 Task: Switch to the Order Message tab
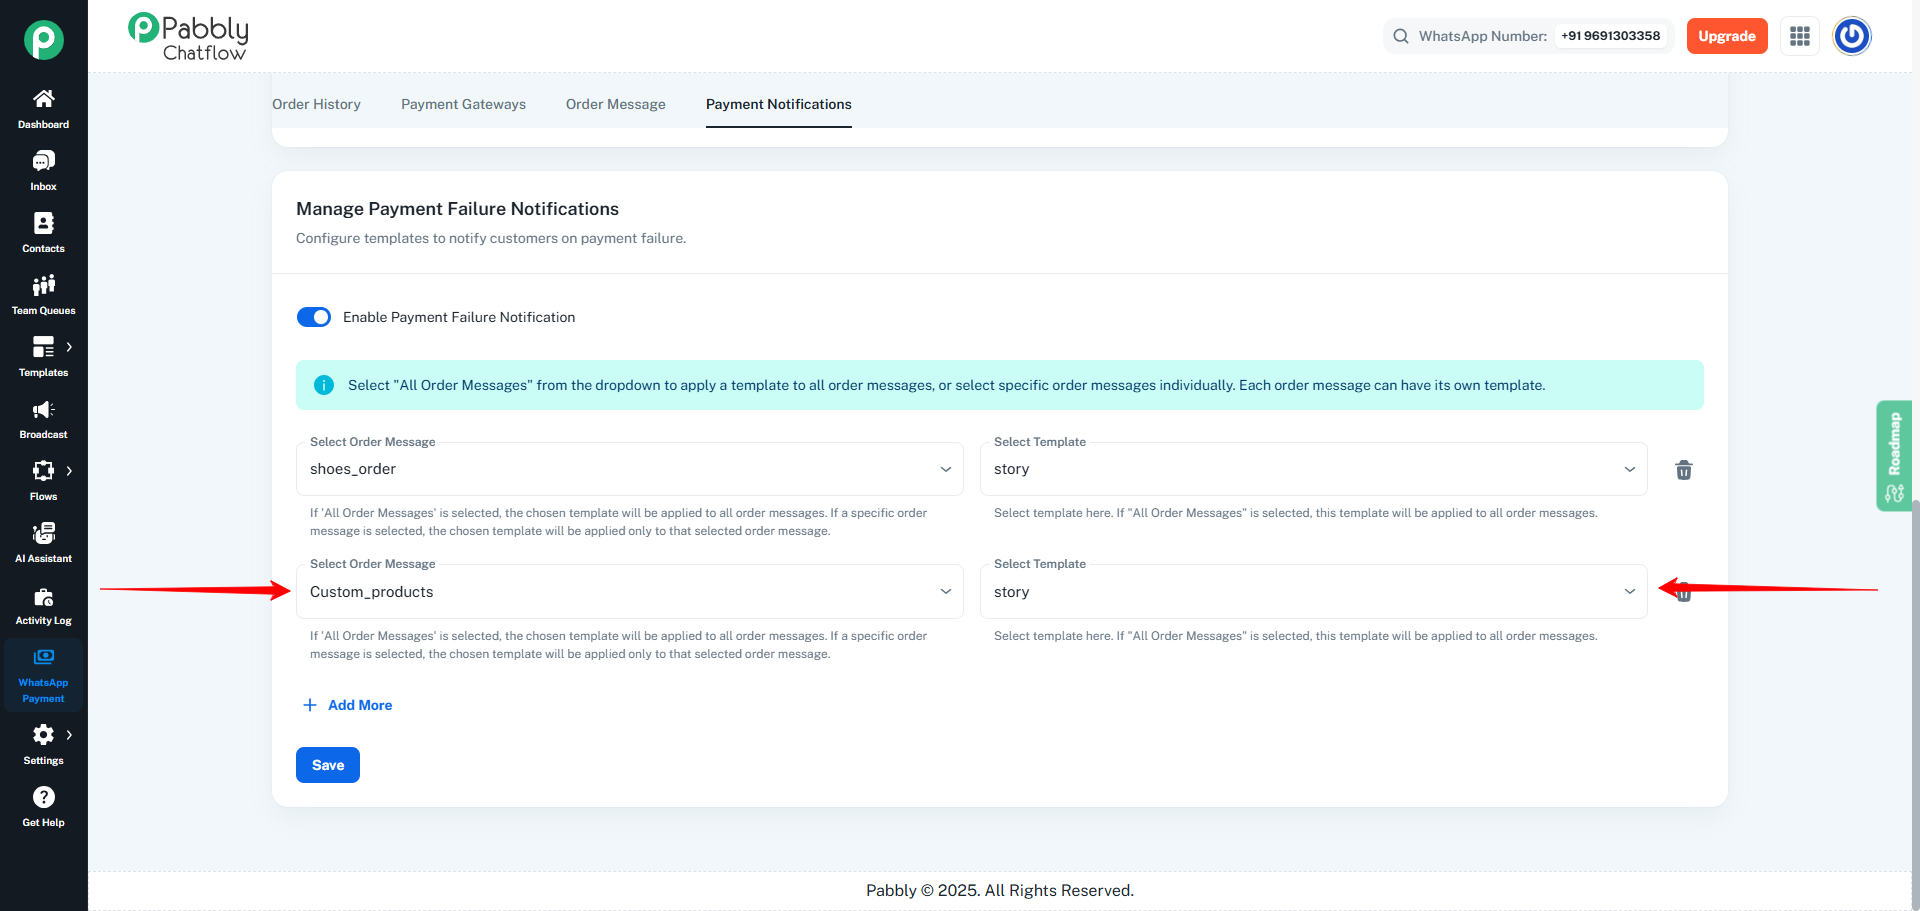pos(616,104)
